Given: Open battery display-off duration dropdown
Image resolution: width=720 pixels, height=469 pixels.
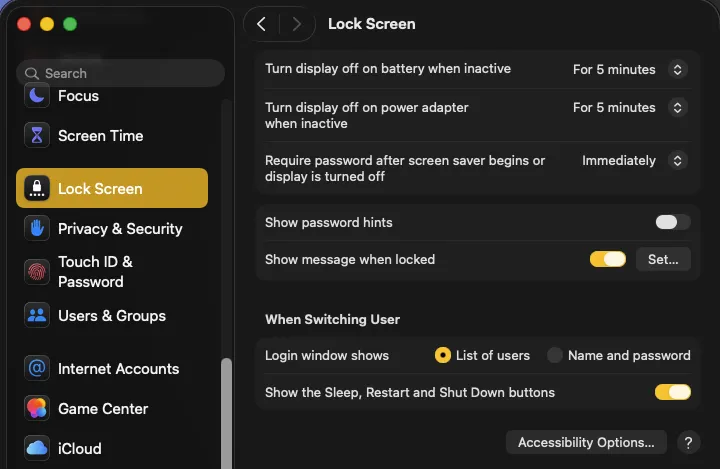Looking at the screenshot, I should click(630, 70).
